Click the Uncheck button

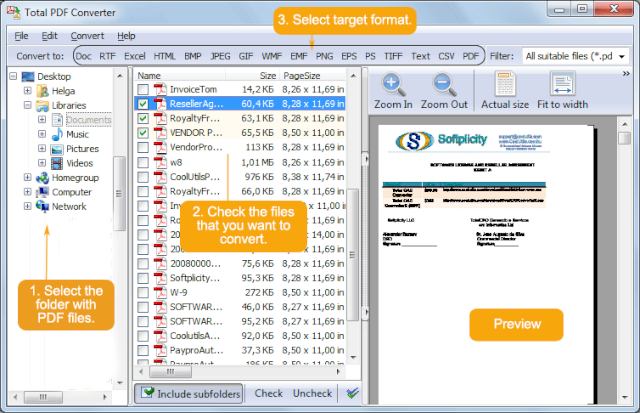312,393
